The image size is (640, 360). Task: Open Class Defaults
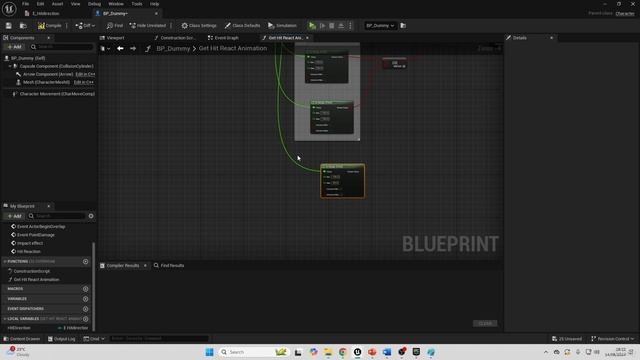[242, 26]
